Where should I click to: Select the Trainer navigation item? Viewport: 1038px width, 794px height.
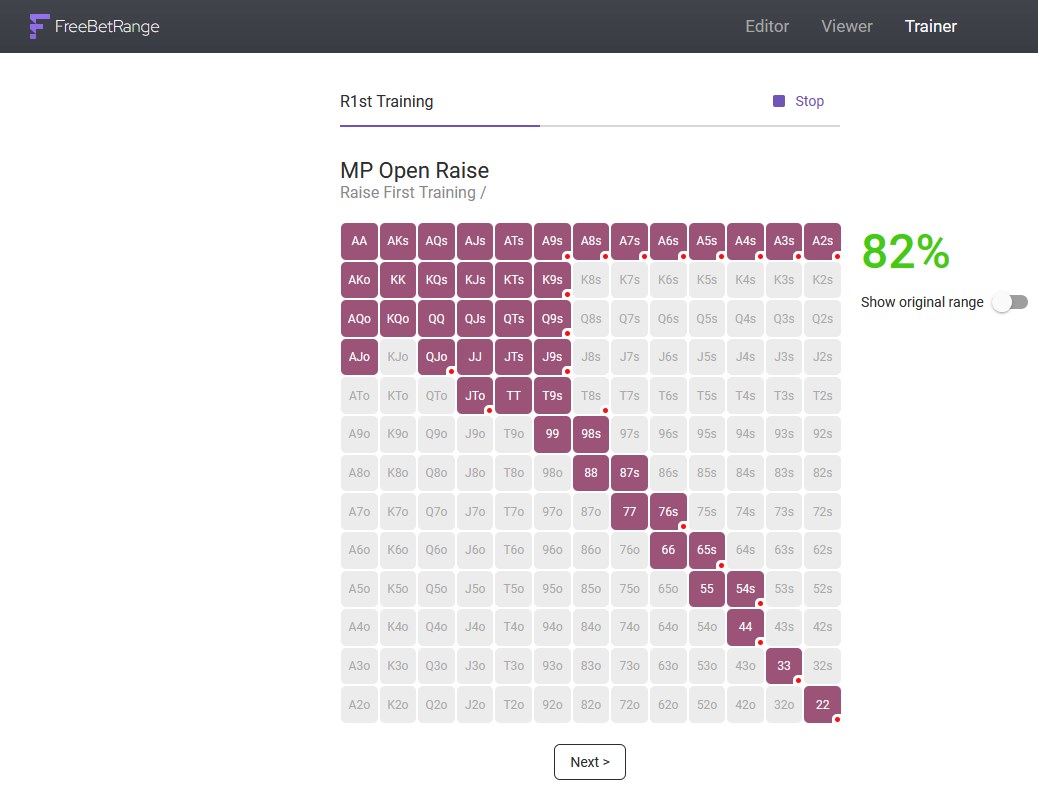[x=930, y=26]
